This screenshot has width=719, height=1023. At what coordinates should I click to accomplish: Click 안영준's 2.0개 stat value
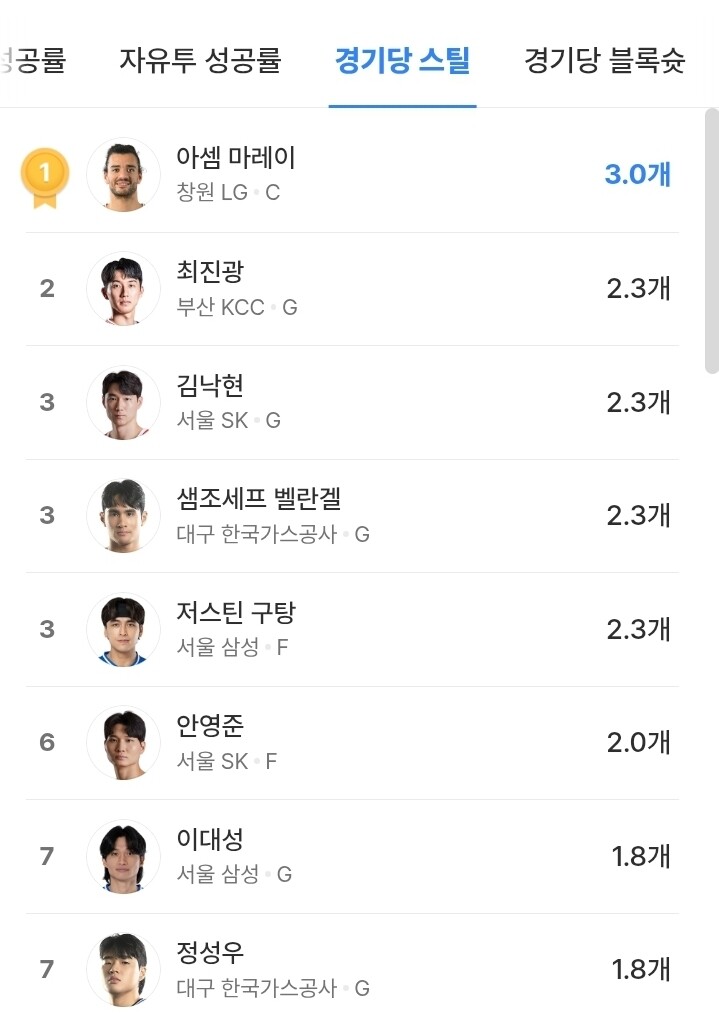click(x=638, y=743)
